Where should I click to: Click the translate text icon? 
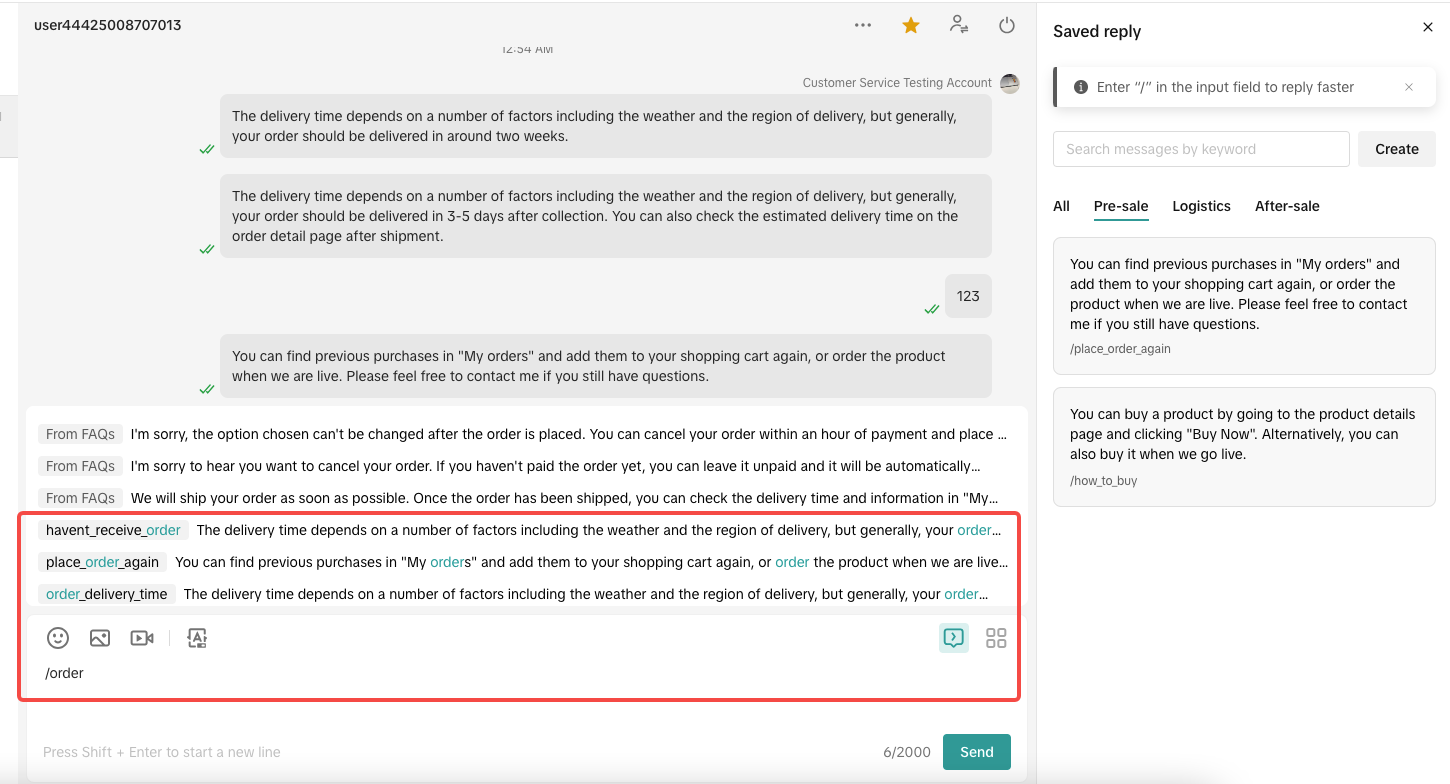[x=197, y=638]
